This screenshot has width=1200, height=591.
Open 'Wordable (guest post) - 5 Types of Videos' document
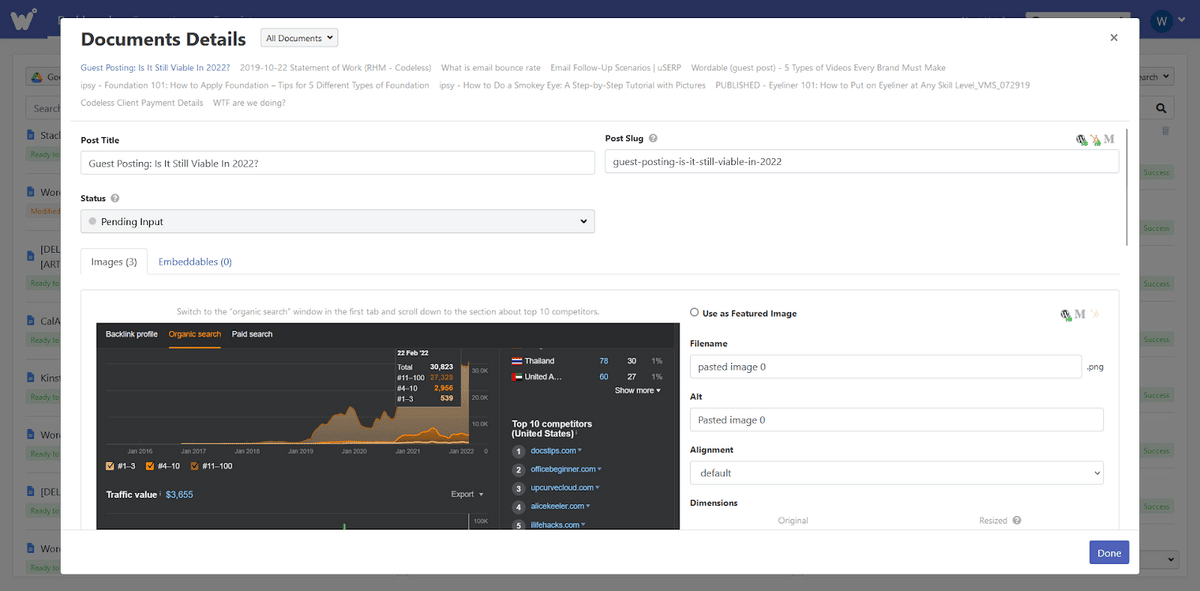point(818,68)
